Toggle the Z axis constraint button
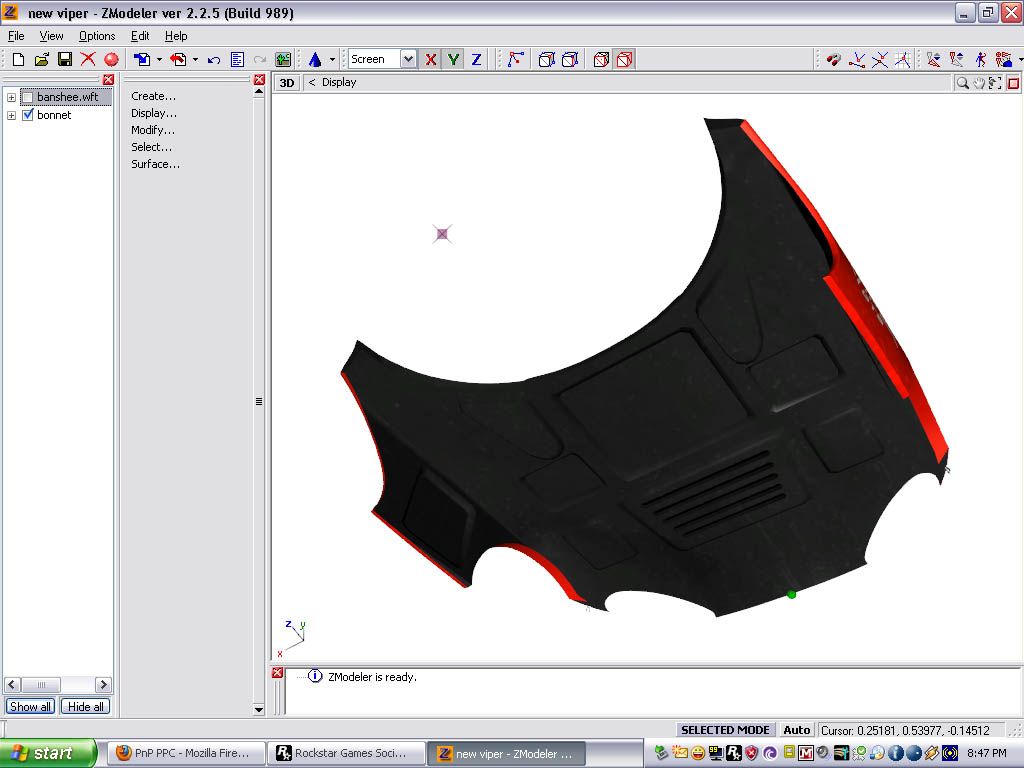 click(x=476, y=60)
